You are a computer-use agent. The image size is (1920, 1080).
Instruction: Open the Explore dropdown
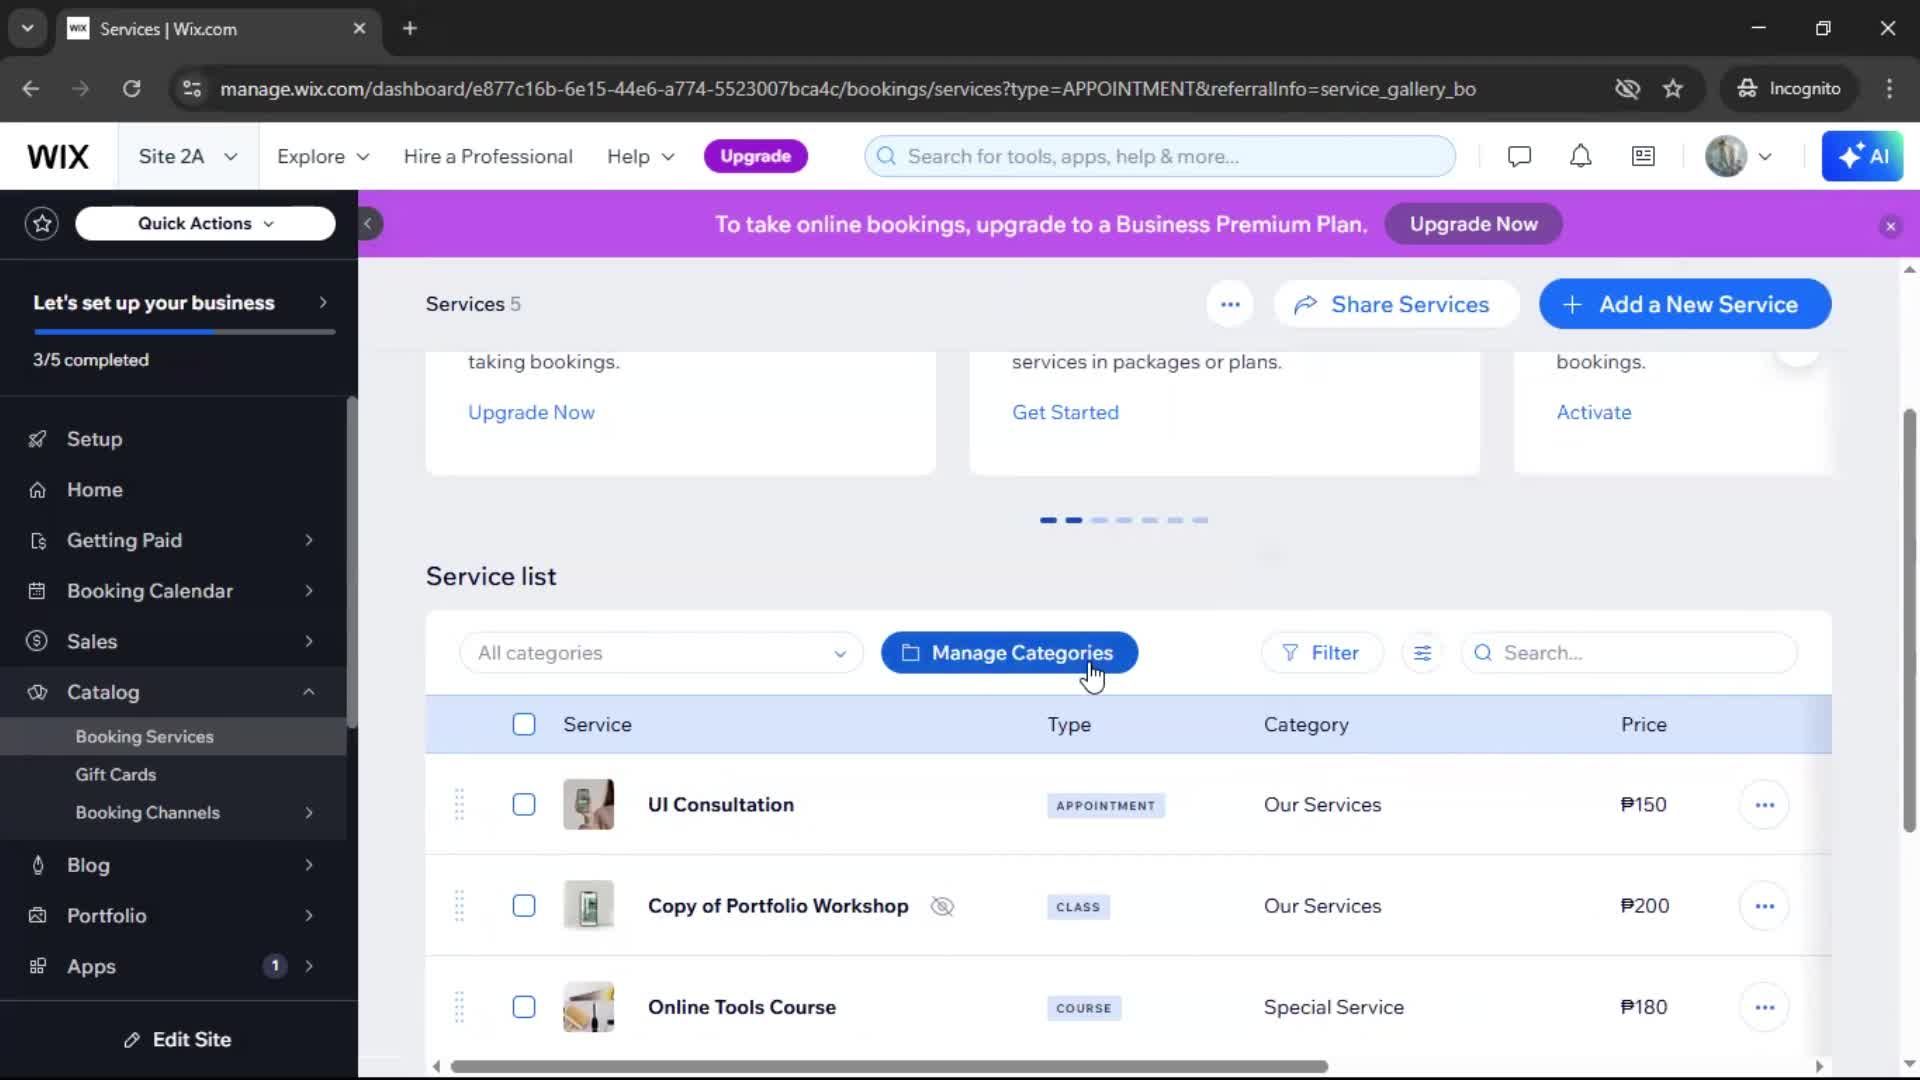(x=323, y=157)
